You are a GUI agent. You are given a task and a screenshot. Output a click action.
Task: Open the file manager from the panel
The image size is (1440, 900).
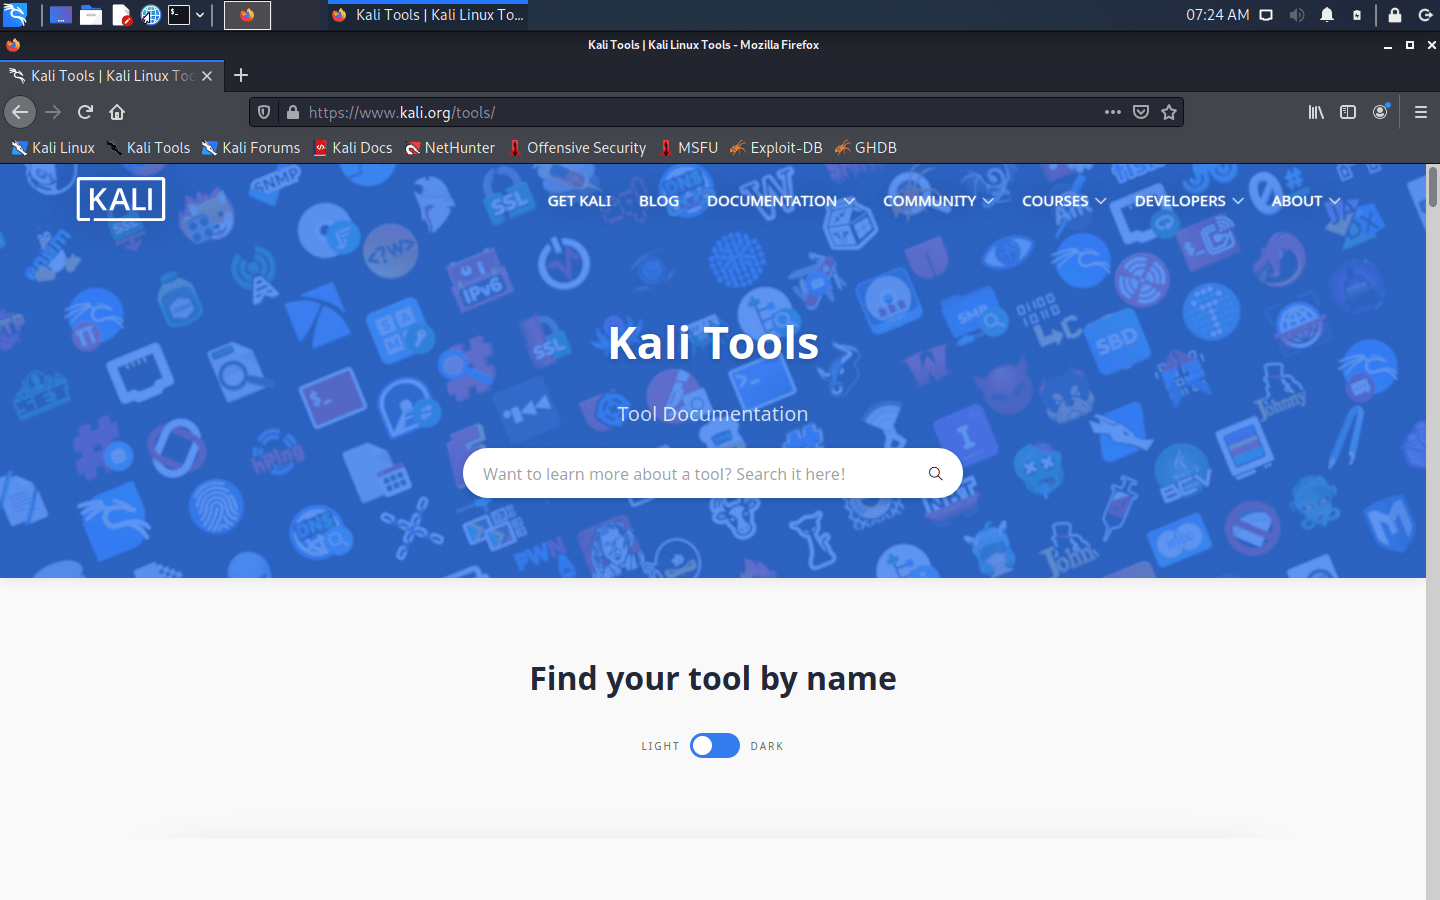click(x=91, y=15)
